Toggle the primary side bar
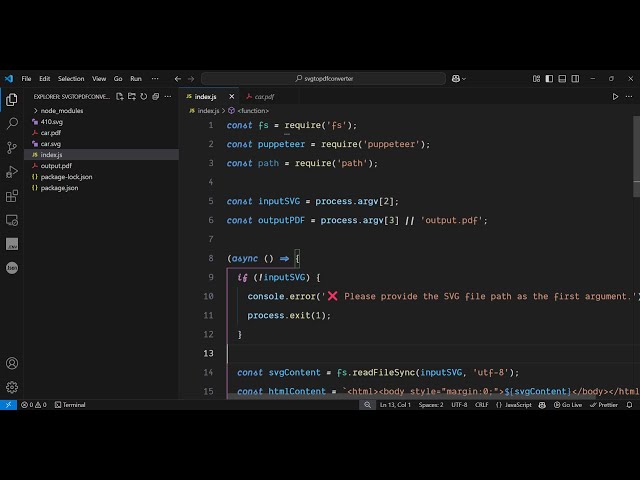640x480 pixels. pos(549,78)
